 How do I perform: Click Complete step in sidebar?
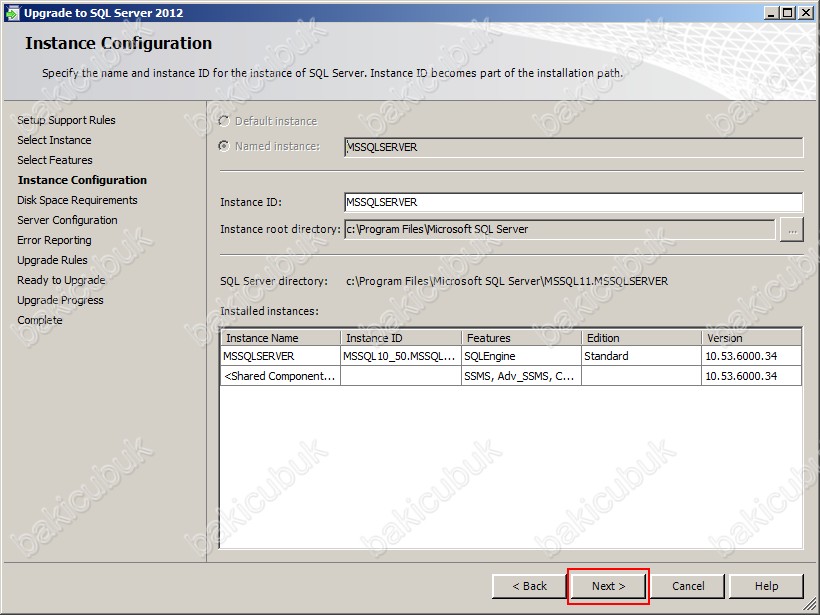pos(40,320)
